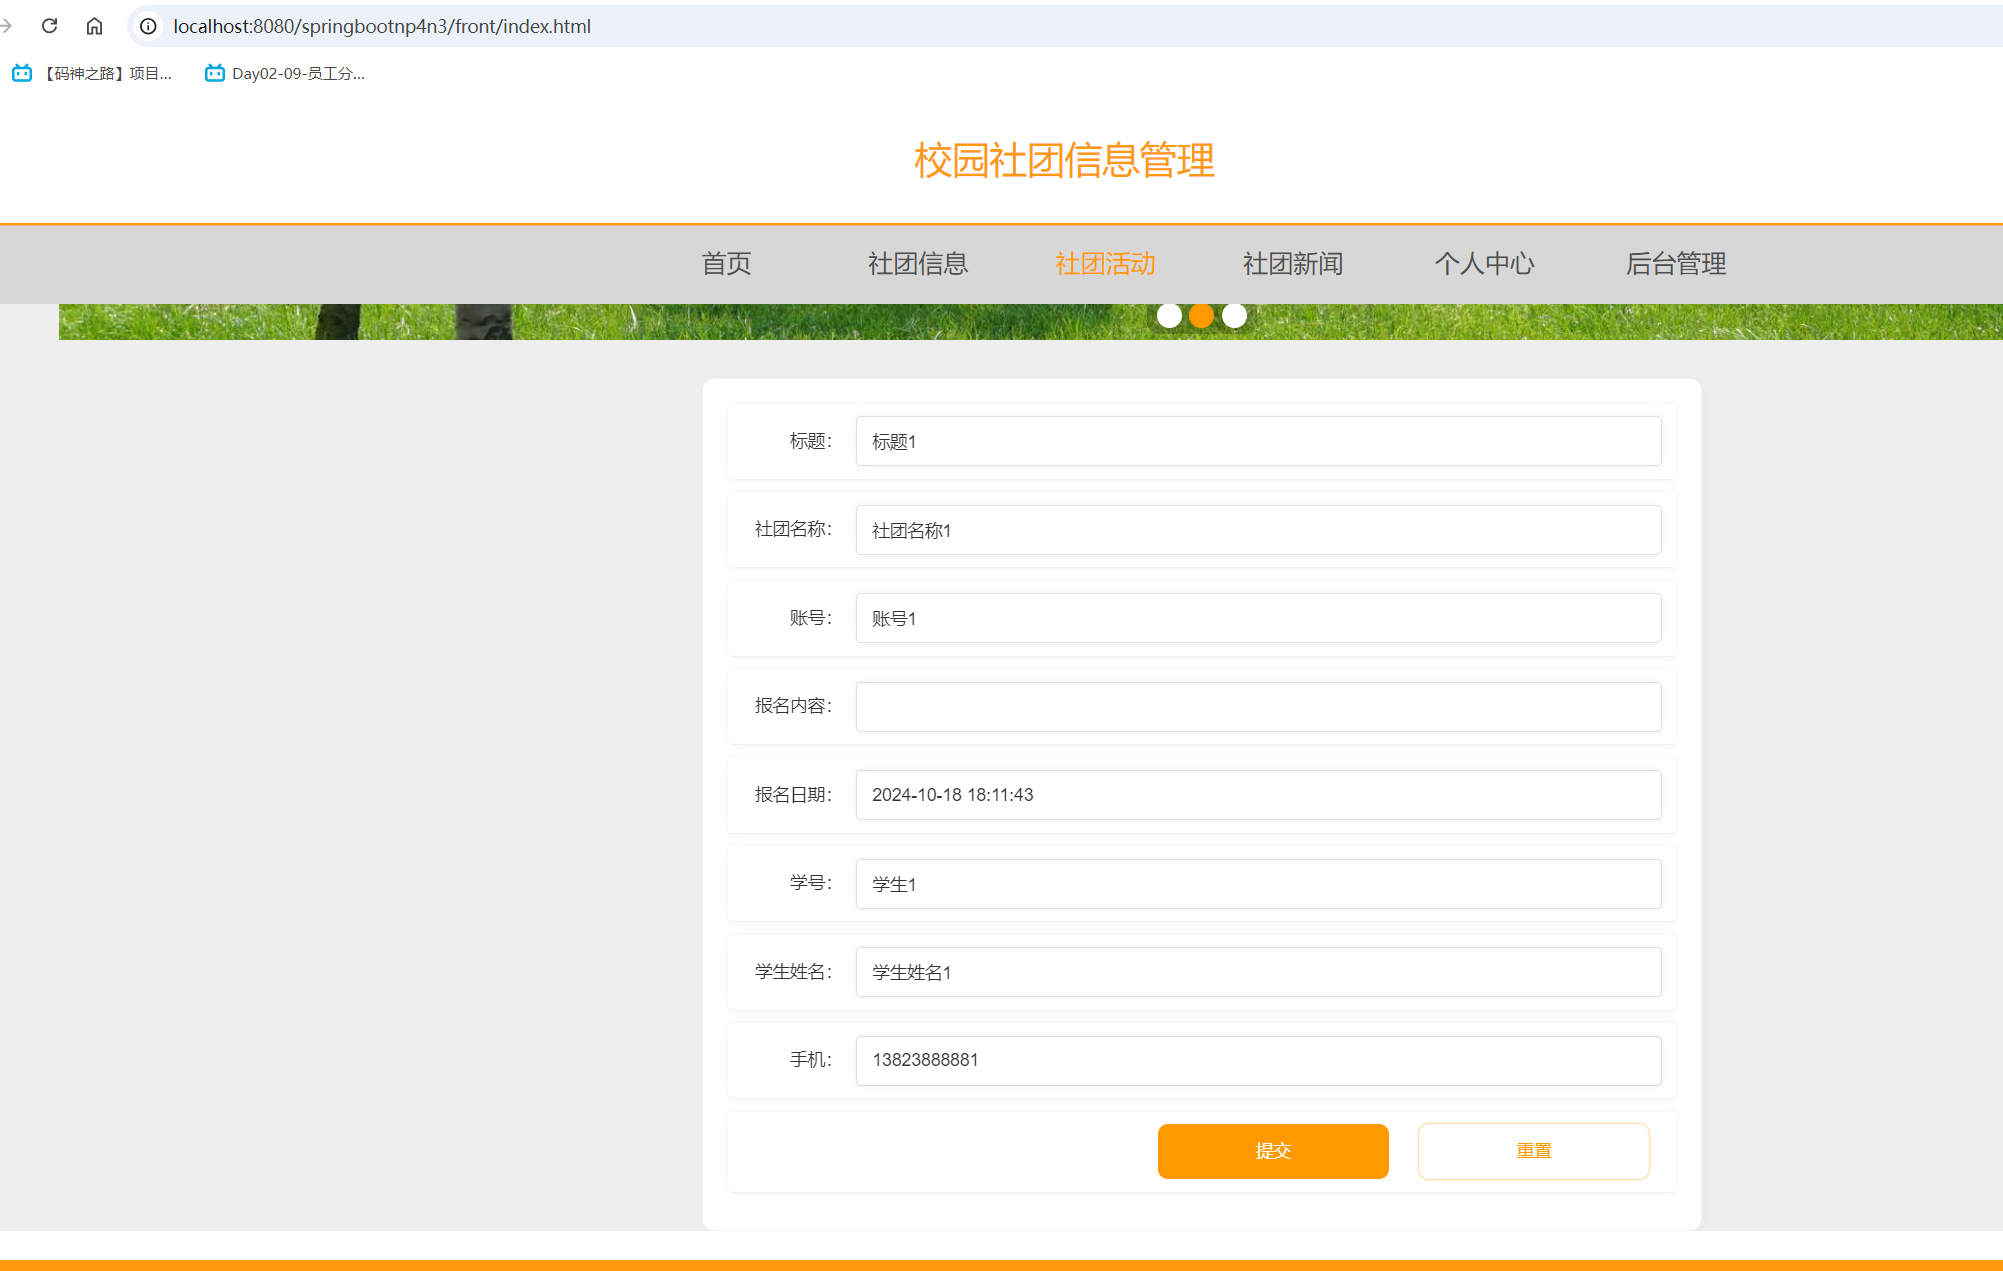Select the third carousel indicator dot

[x=1233, y=315]
